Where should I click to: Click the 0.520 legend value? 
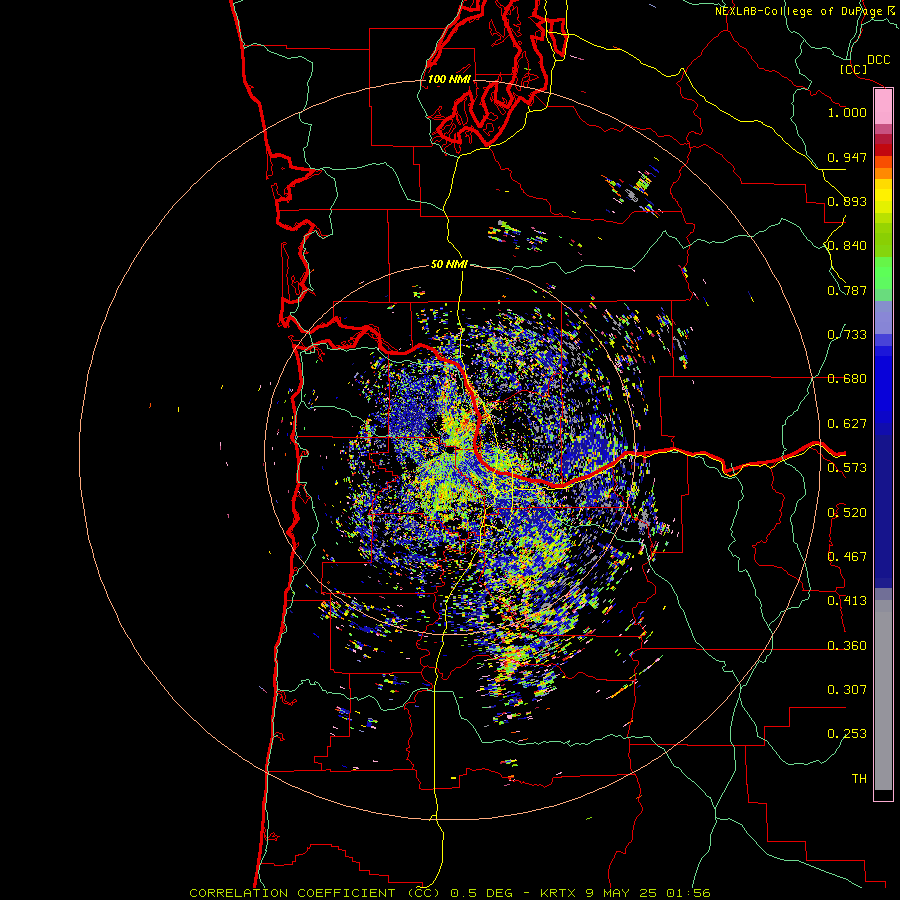pos(847,513)
